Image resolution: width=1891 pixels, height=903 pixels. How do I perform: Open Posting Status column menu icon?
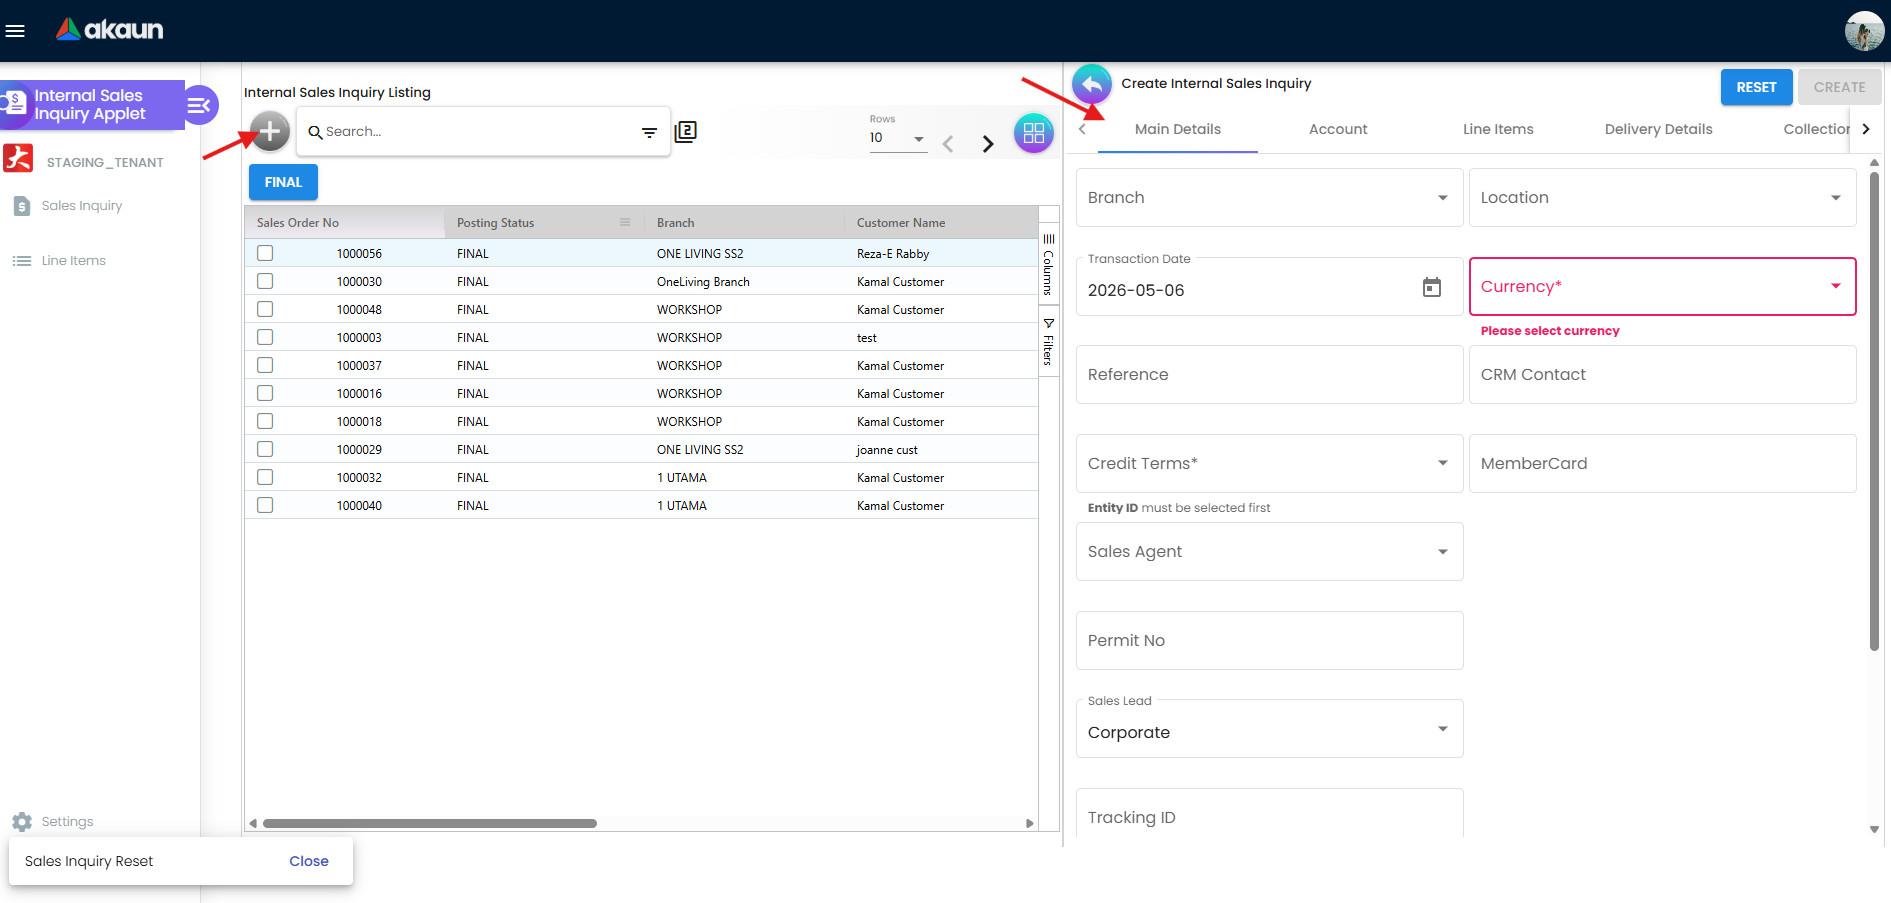tap(625, 222)
